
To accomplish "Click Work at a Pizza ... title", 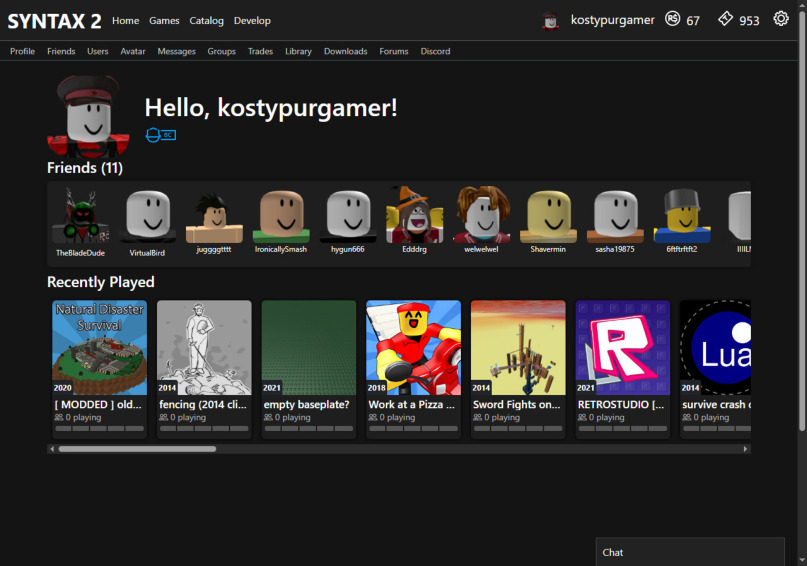I will 412,404.
